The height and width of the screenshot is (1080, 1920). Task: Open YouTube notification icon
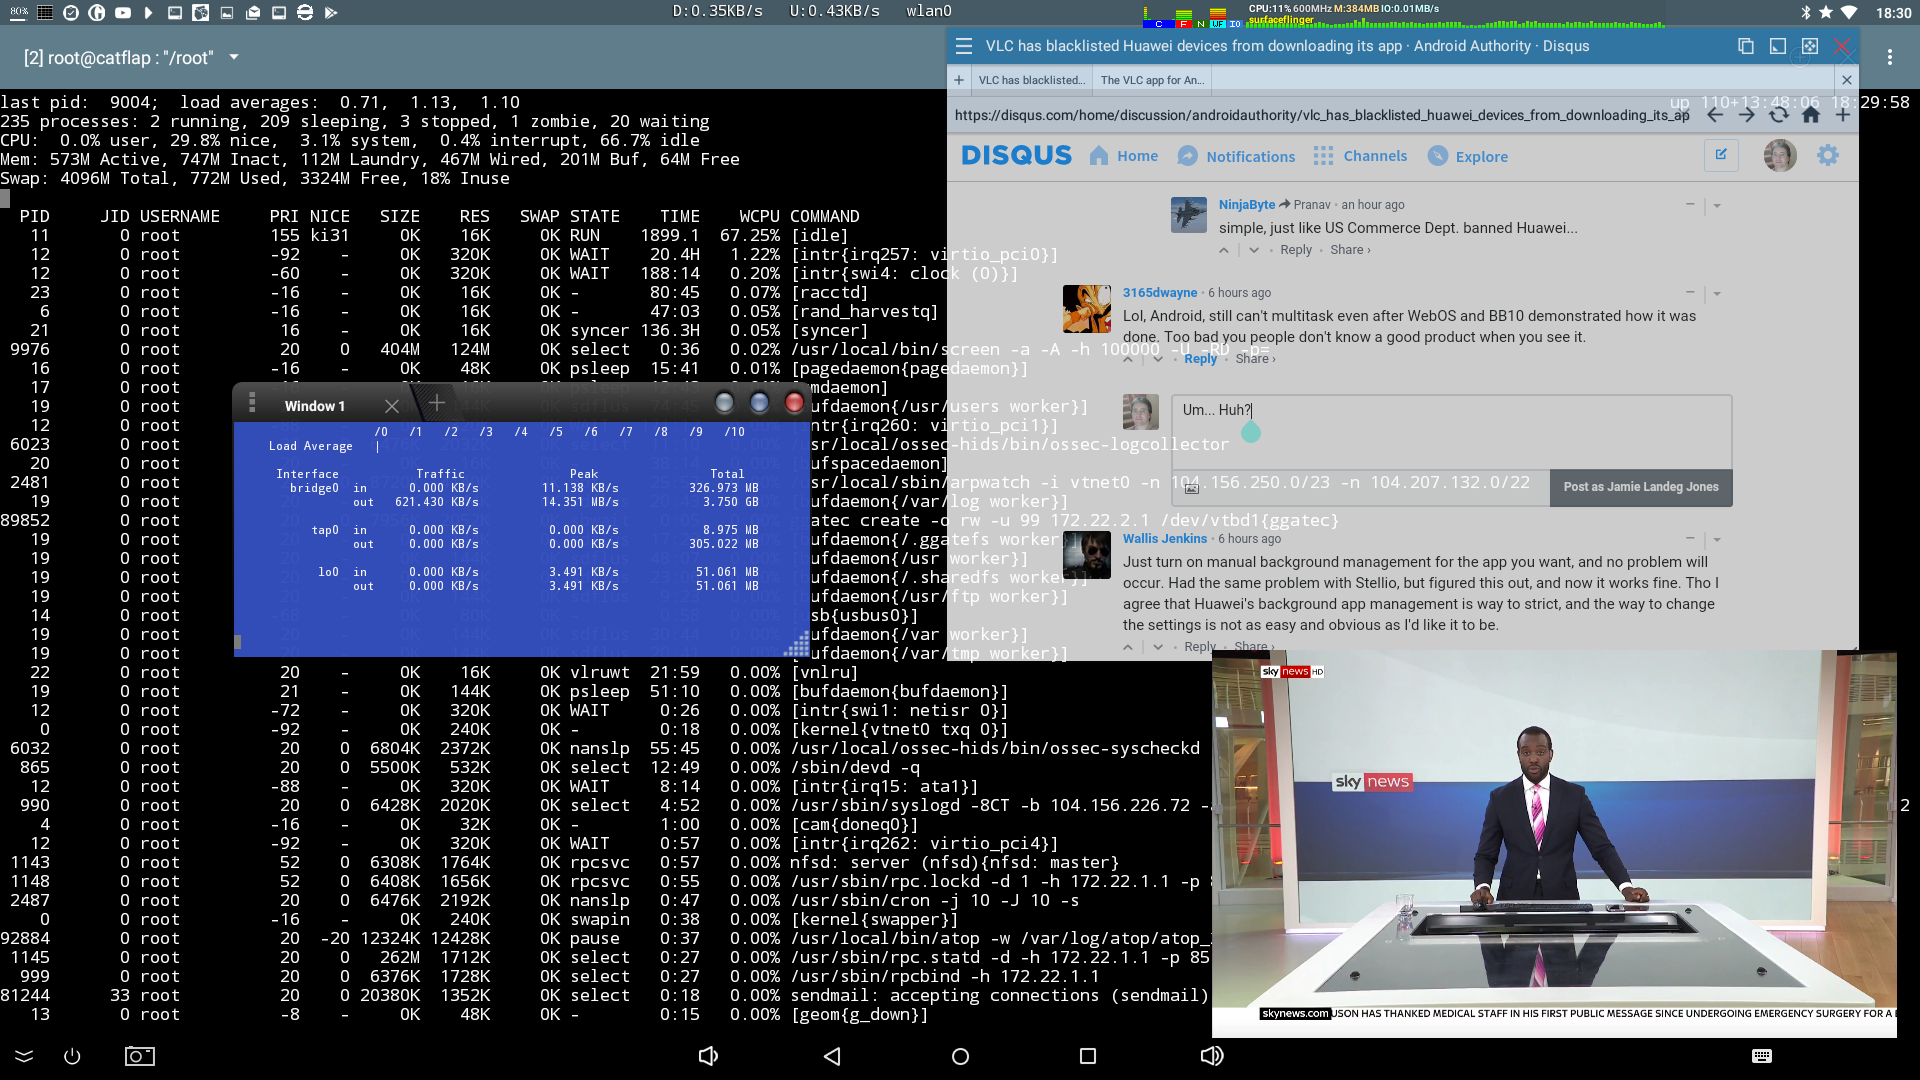pos(123,12)
